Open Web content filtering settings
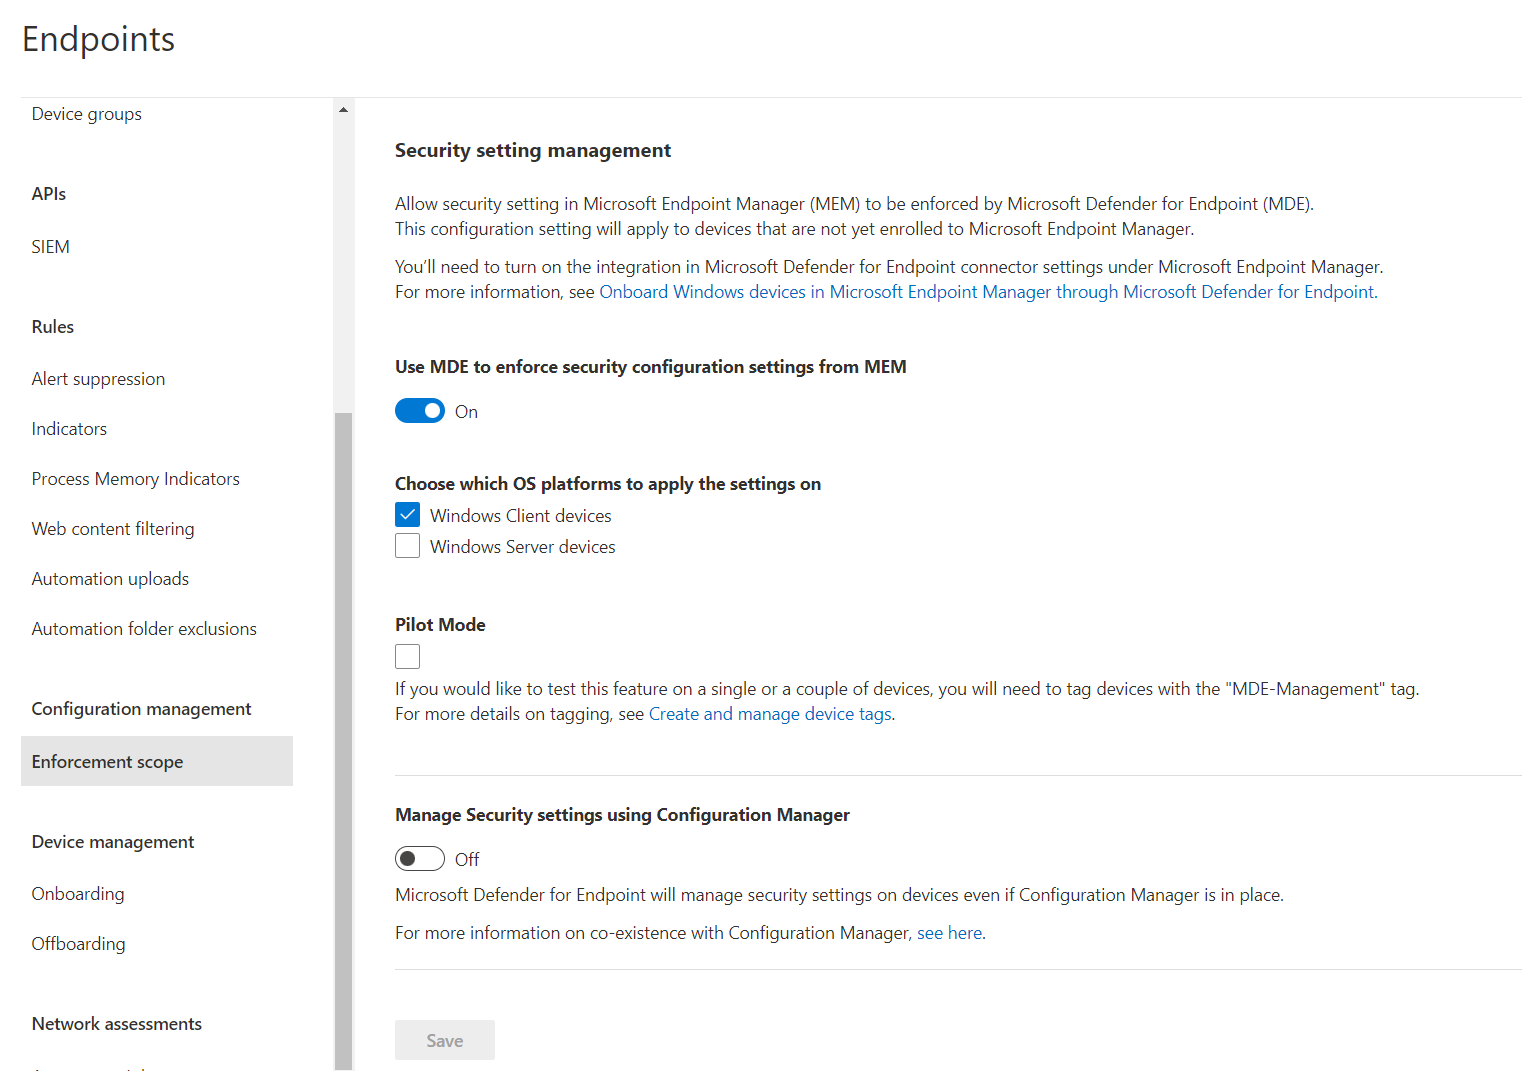This screenshot has height=1071, width=1522. (113, 528)
